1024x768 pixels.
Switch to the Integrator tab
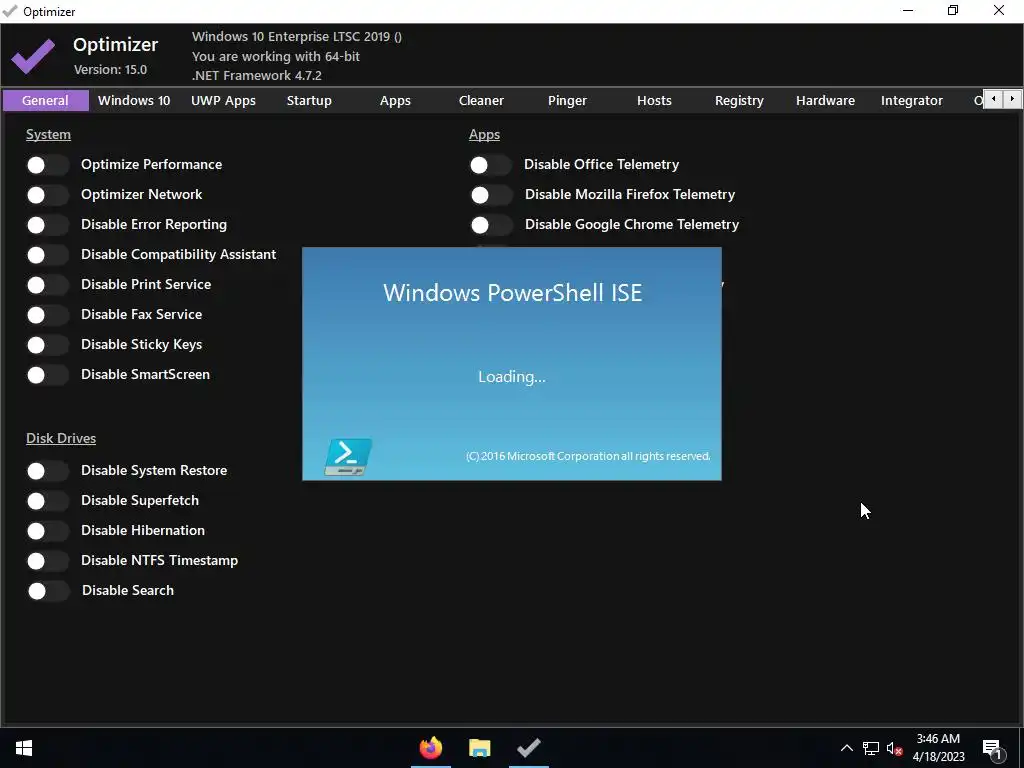[x=912, y=101]
